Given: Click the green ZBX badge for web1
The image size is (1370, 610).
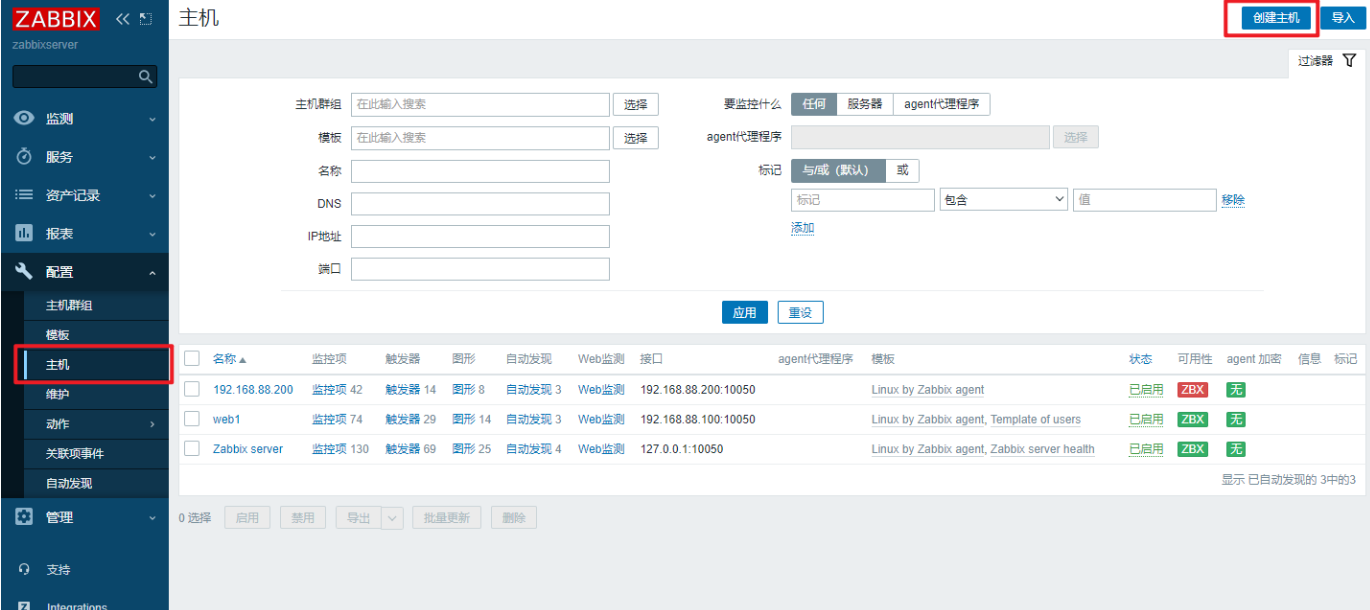Looking at the screenshot, I should (1192, 419).
